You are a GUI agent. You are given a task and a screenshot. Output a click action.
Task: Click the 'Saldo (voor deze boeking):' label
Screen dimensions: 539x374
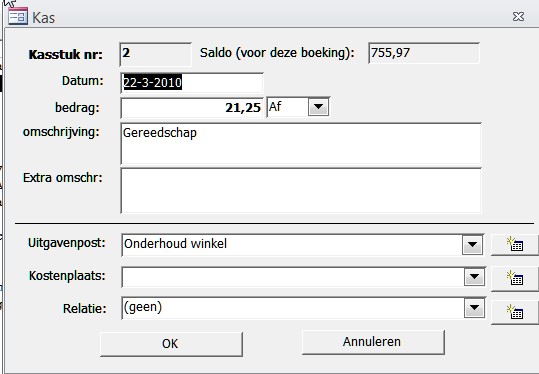277,53
